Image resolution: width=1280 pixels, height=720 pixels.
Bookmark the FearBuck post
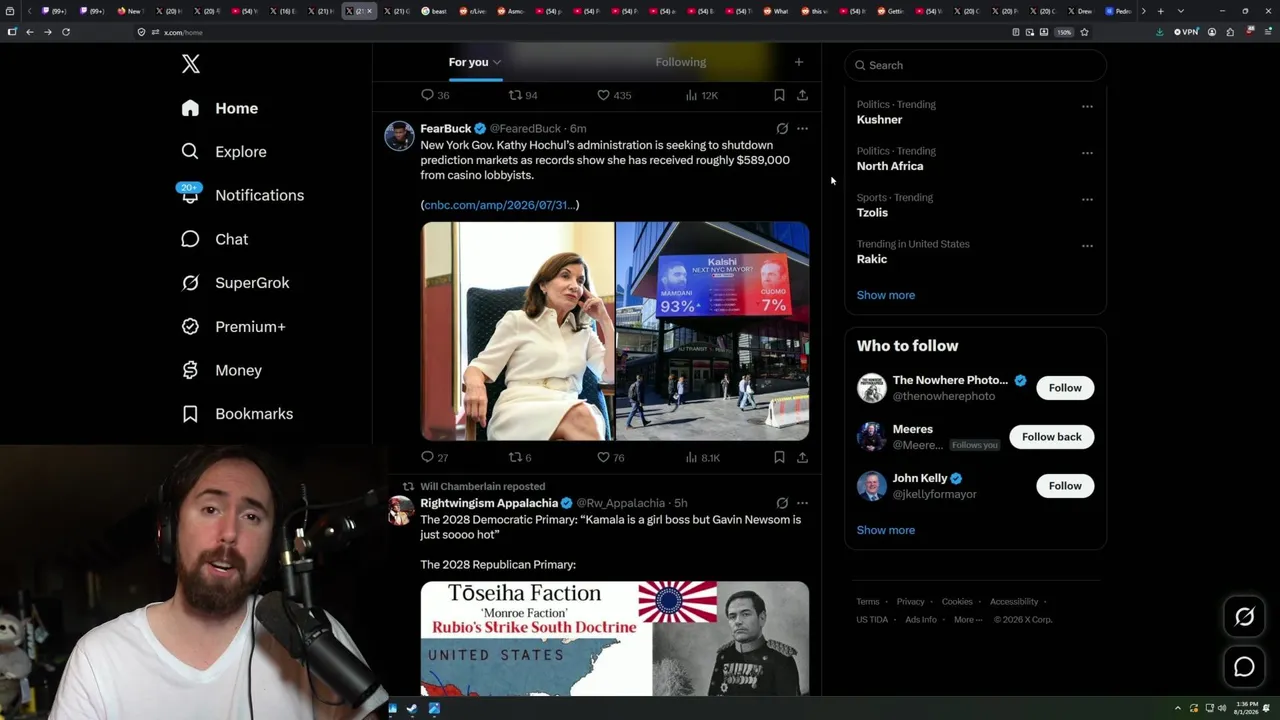pos(779,457)
